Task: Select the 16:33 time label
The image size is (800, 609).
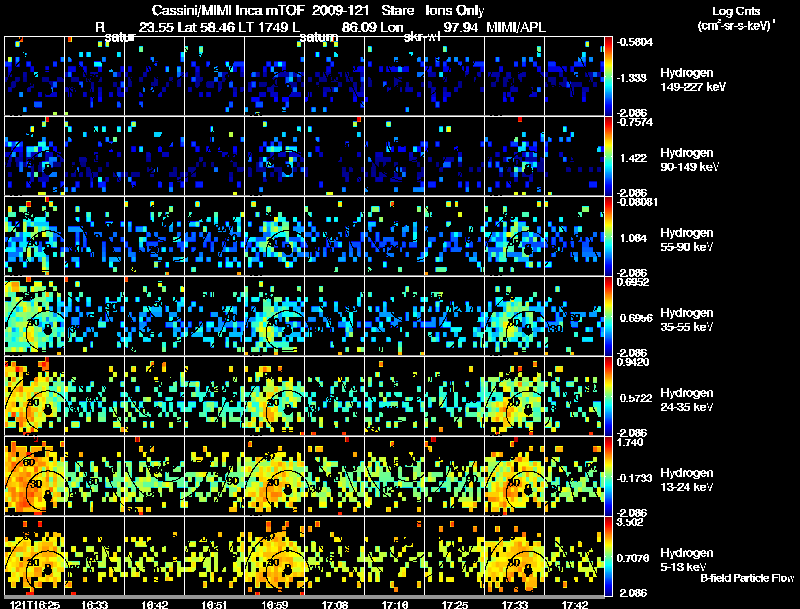Action: 95,604
